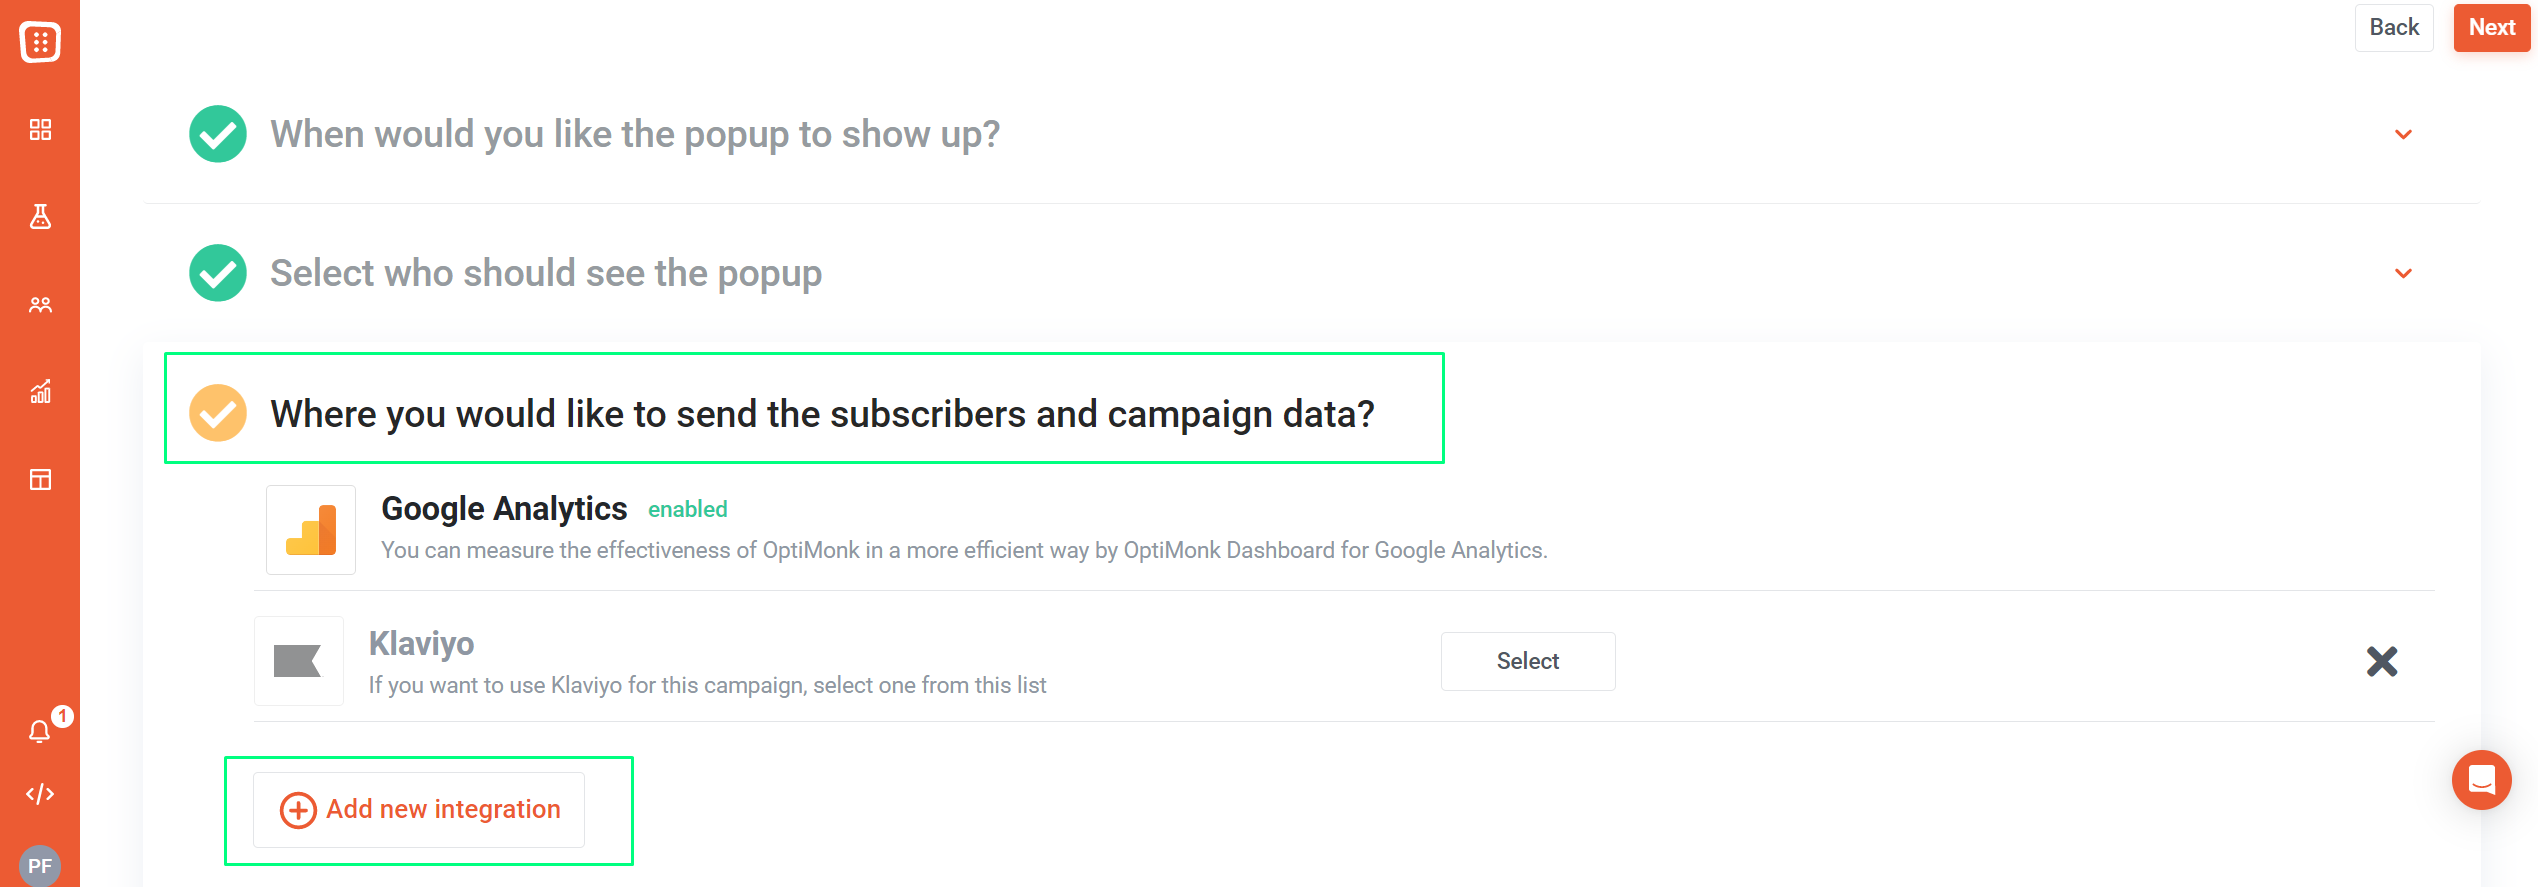This screenshot has height=887, width=2538.
Task: Click the Back button
Action: click(2394, 27)
